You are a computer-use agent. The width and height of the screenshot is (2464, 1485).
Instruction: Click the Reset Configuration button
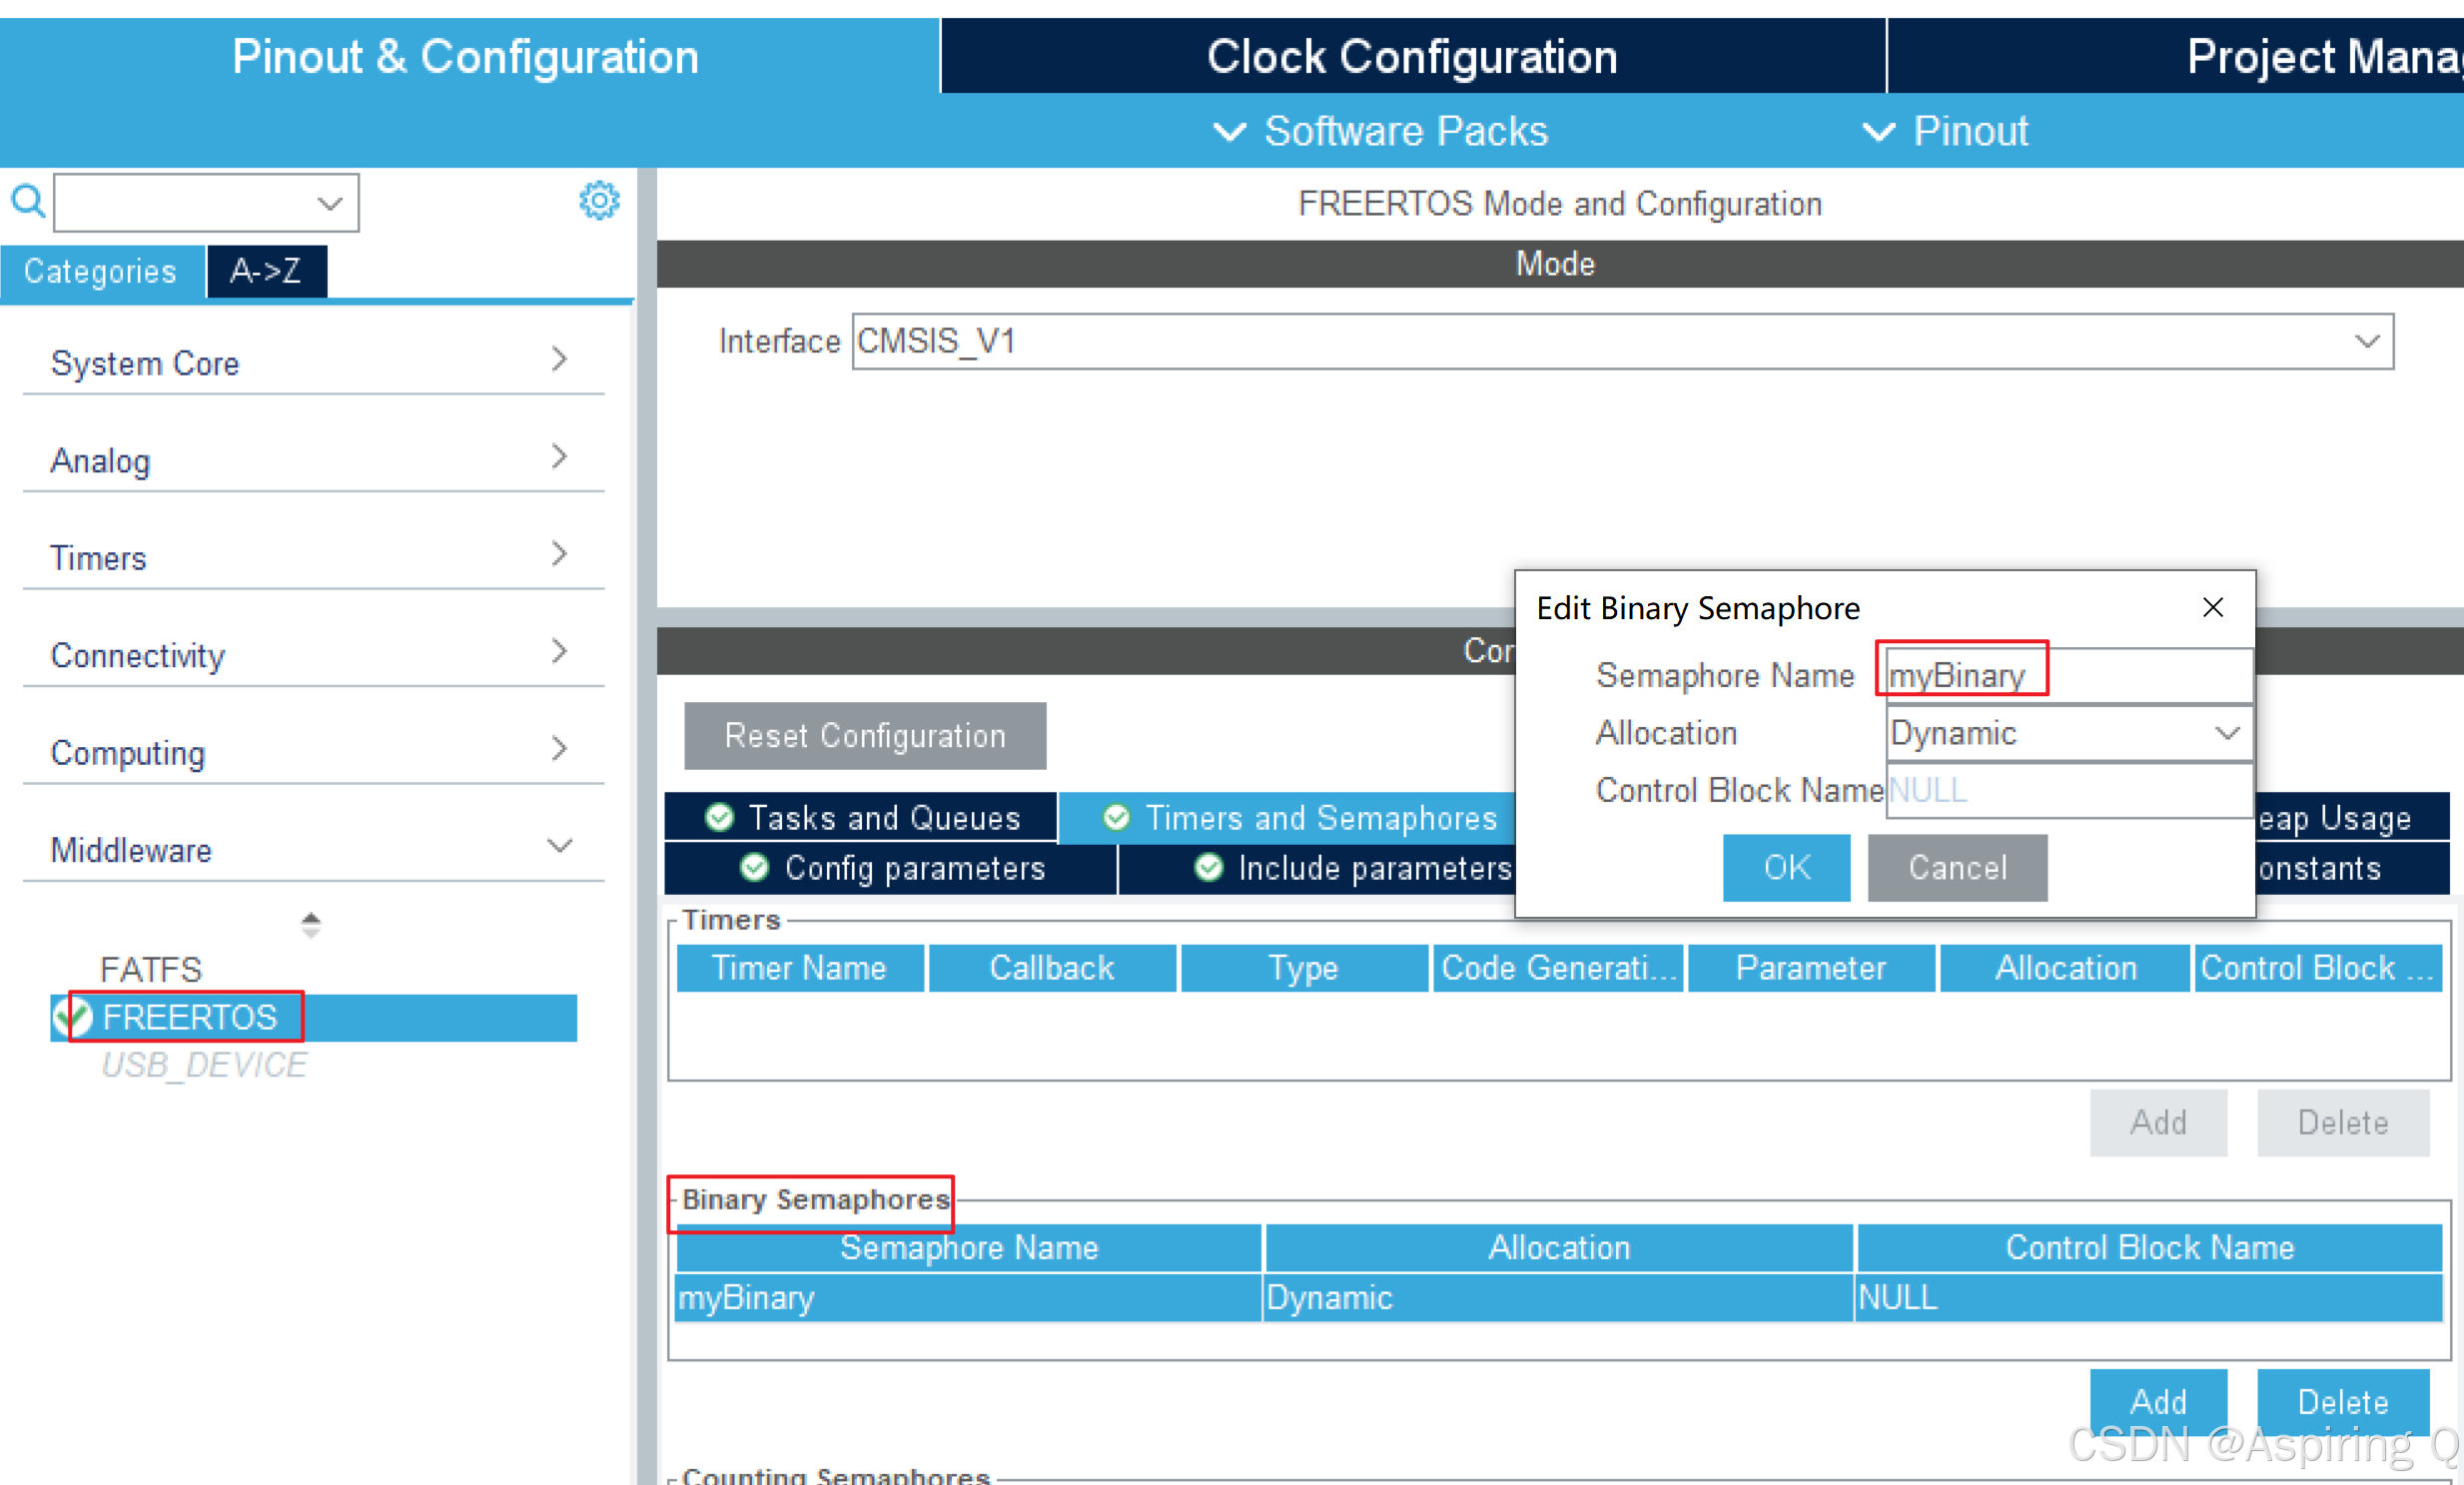864,736
